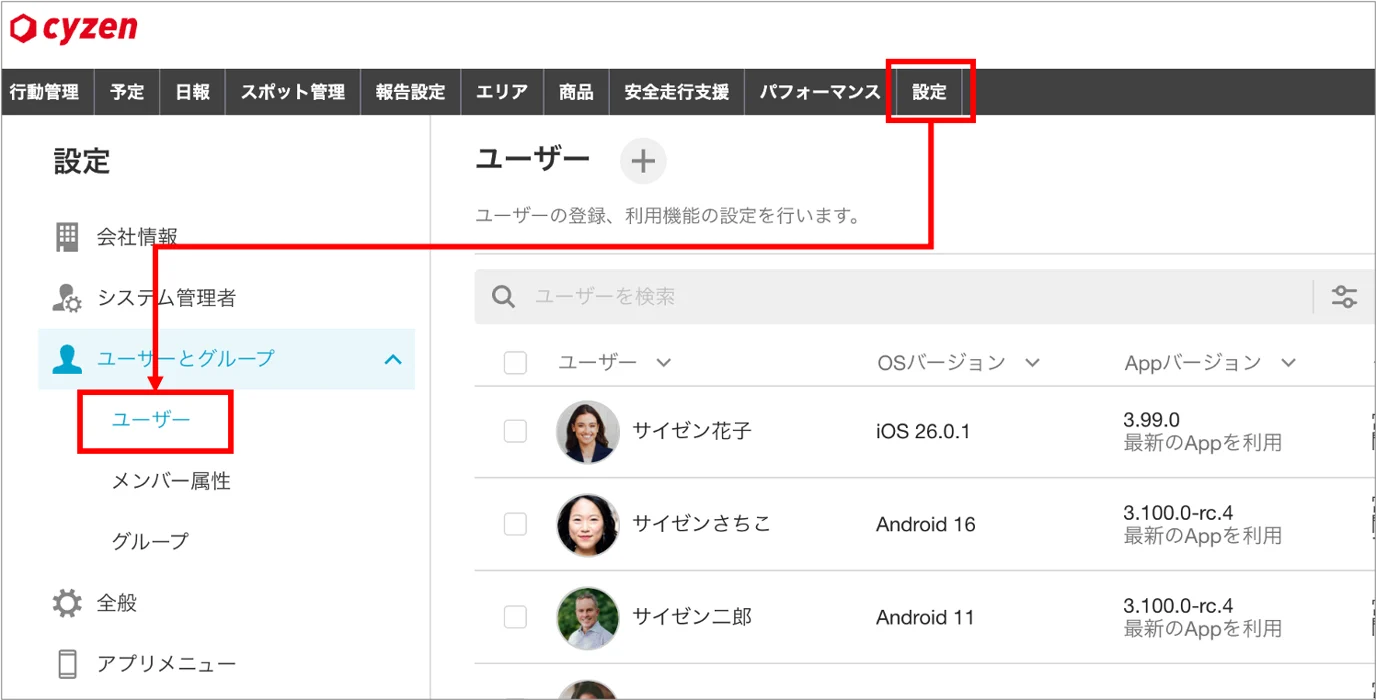Open サイゼン二郎 avatar photo
Image resolution: width=1376 pixels, height=700 pixels.
588,618
